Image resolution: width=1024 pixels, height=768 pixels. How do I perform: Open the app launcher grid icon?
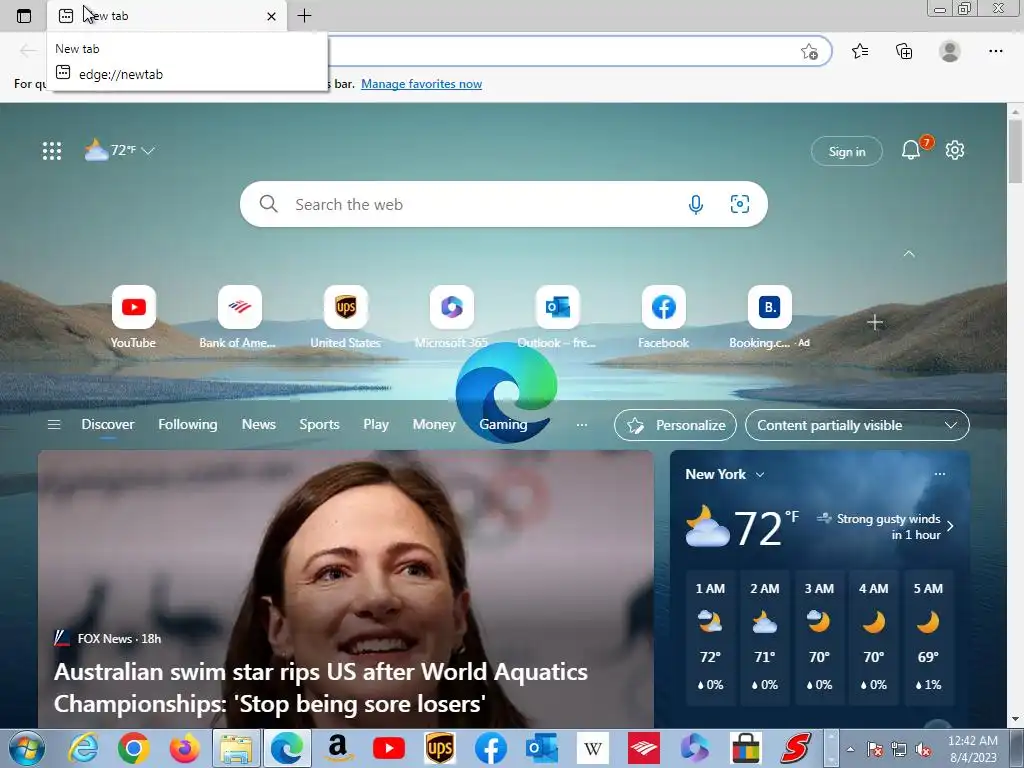tap(52, 151)
